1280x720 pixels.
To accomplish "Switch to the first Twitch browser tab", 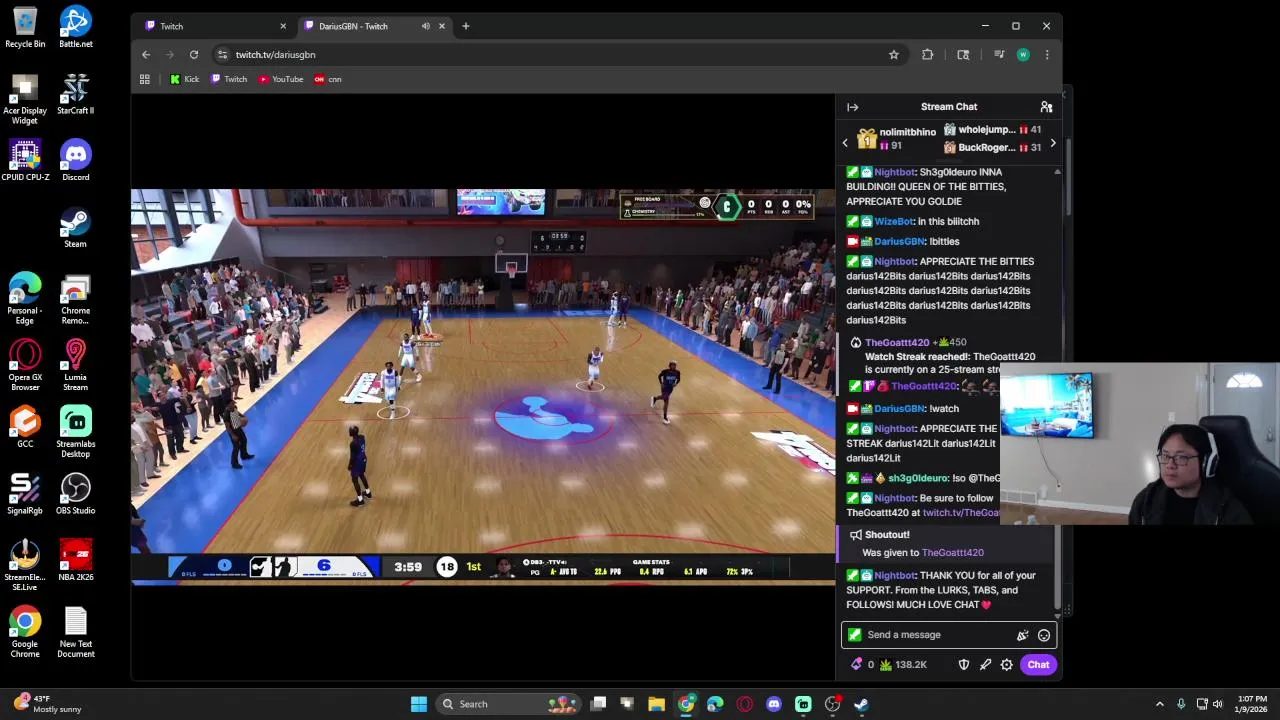I will click(212, 26).
